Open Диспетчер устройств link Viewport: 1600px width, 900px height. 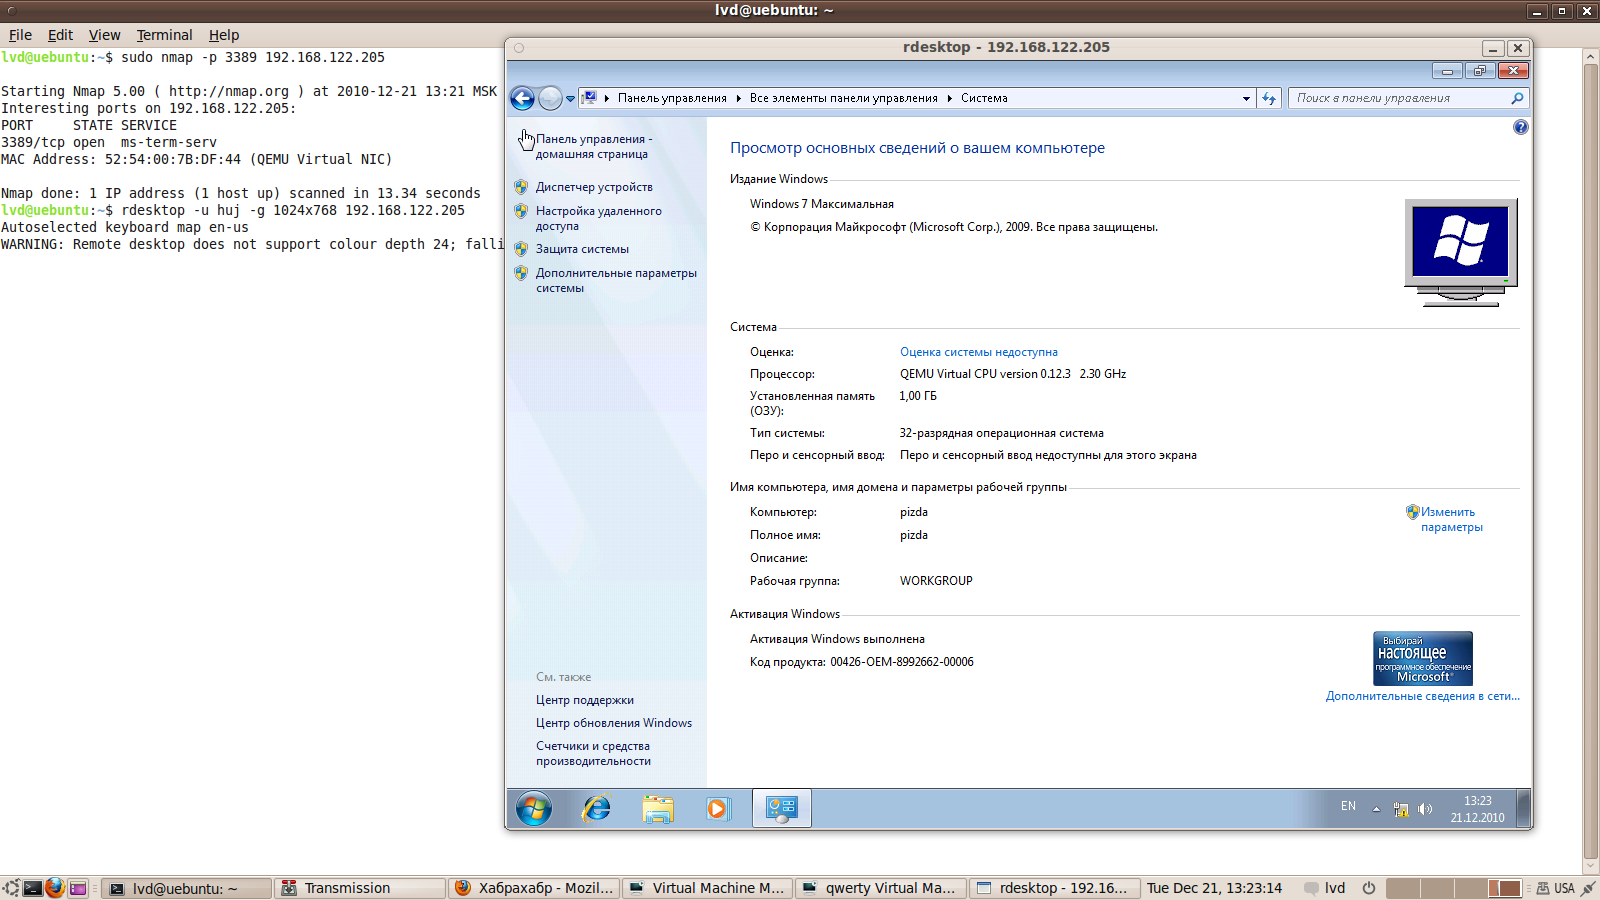594,187
